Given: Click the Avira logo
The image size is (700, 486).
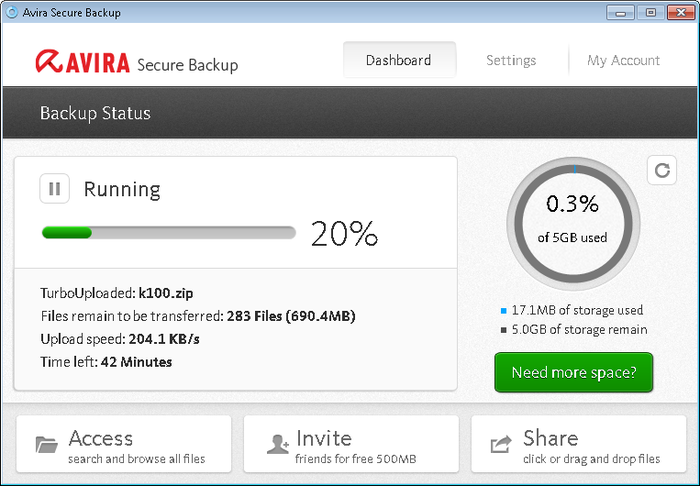Looking at the screenshot, I should coord(82,63).
